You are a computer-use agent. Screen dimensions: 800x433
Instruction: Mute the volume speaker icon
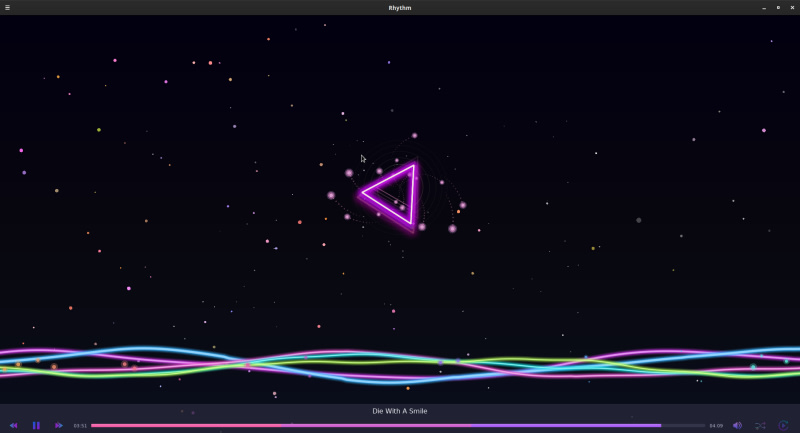point(737,425)
